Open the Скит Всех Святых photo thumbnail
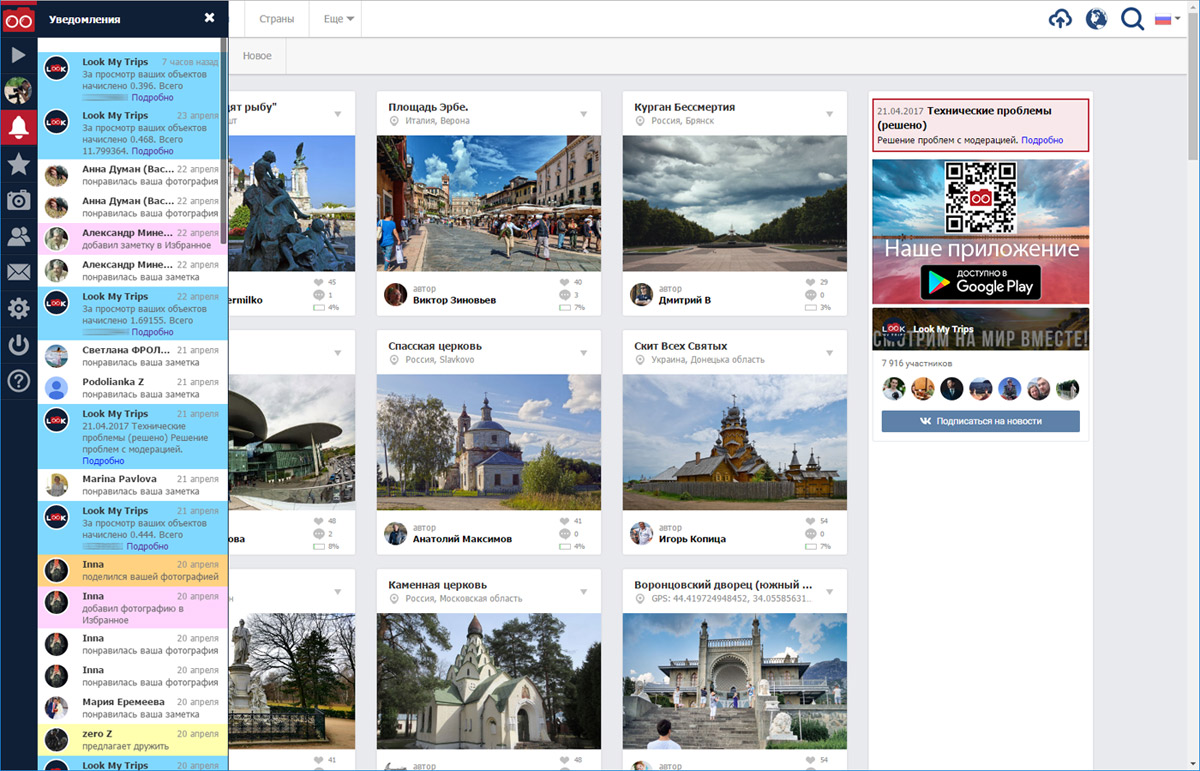1200x771 pixels. 735,442
